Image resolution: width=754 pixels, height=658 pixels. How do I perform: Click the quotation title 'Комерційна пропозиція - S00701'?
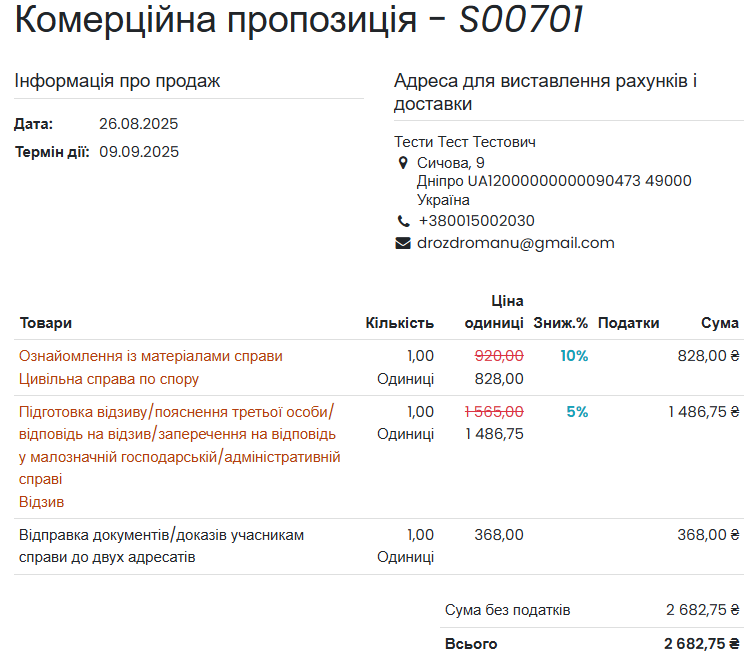click(x=299, y=21)
